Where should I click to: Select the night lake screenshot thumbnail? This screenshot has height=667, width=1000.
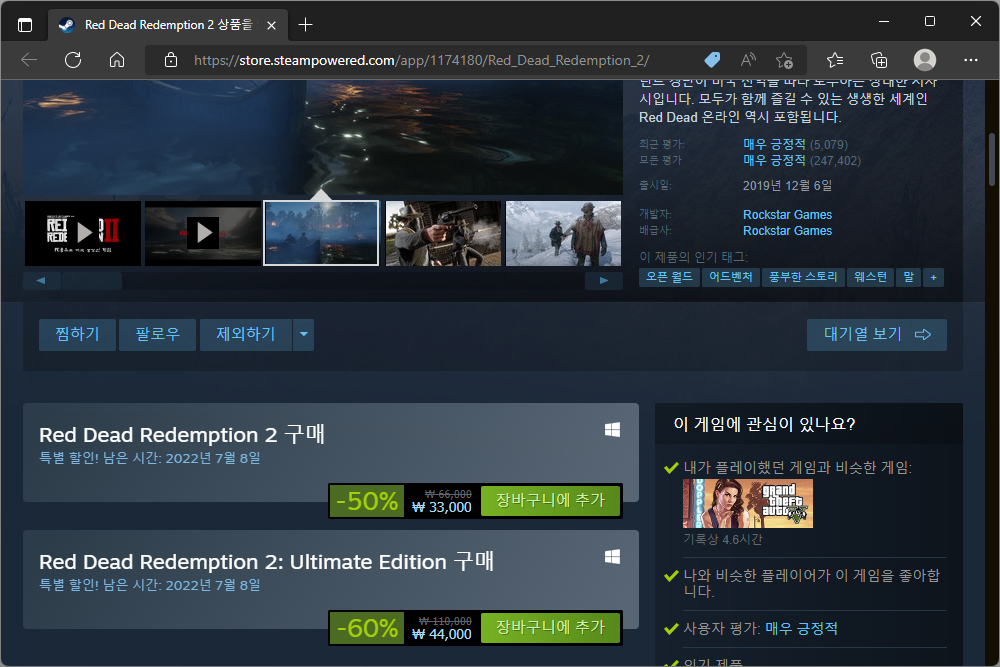(x=321, y=233)
